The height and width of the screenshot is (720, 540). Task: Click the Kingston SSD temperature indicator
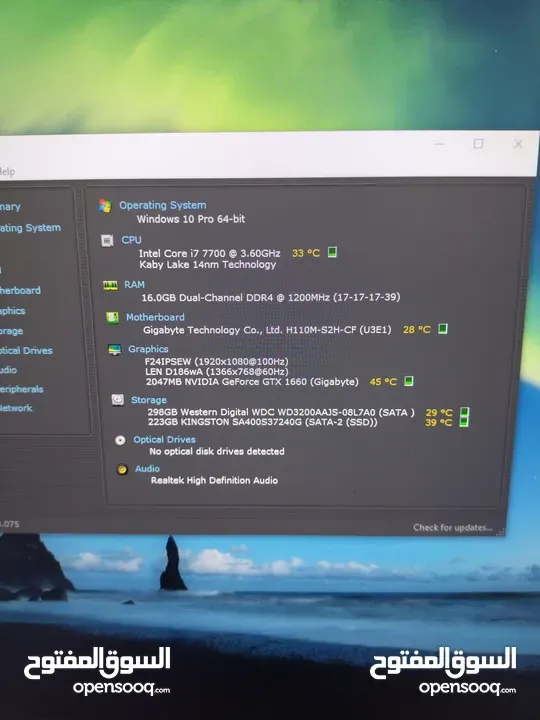pos(464,422)
